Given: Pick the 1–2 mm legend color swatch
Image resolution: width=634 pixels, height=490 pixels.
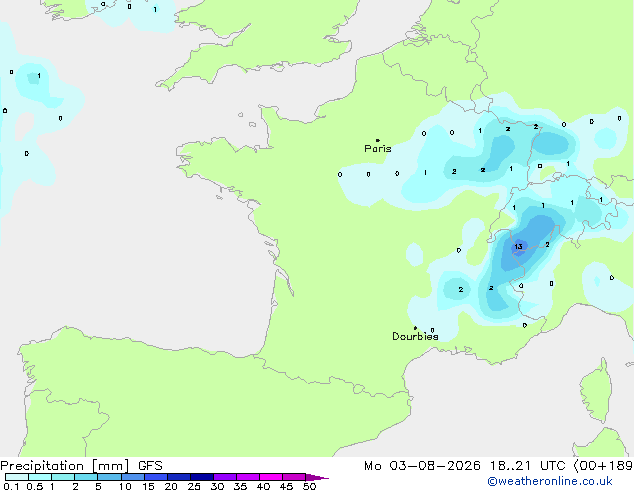Looking at the screenshot, I should tap(63, 477).
